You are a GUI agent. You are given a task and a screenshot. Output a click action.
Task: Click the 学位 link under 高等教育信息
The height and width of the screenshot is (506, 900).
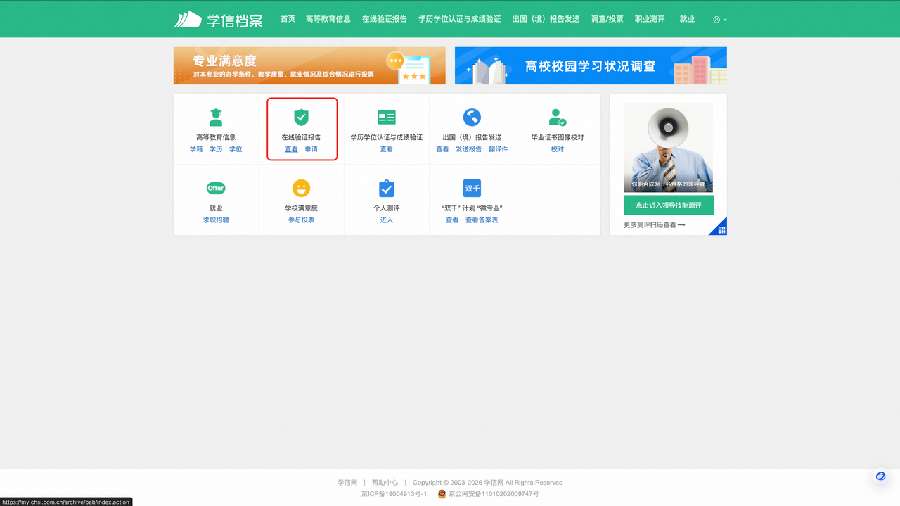235,149
